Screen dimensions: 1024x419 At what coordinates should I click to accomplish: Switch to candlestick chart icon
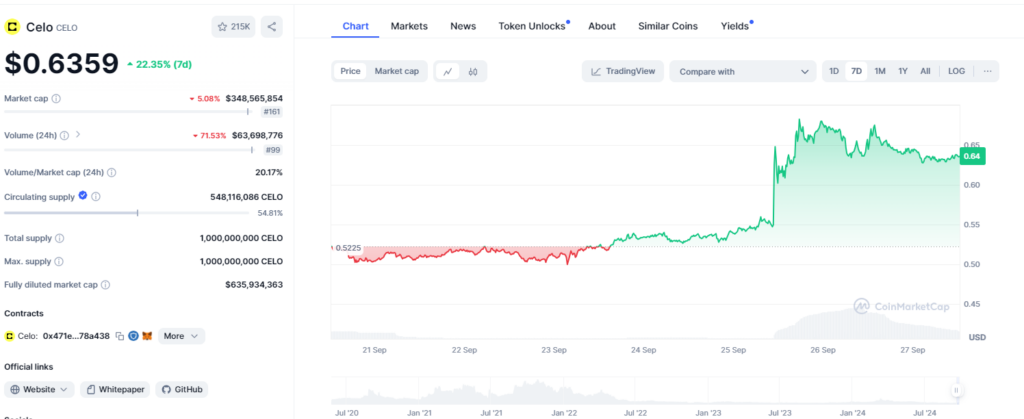pyautogui.click(x=473, y=72)
